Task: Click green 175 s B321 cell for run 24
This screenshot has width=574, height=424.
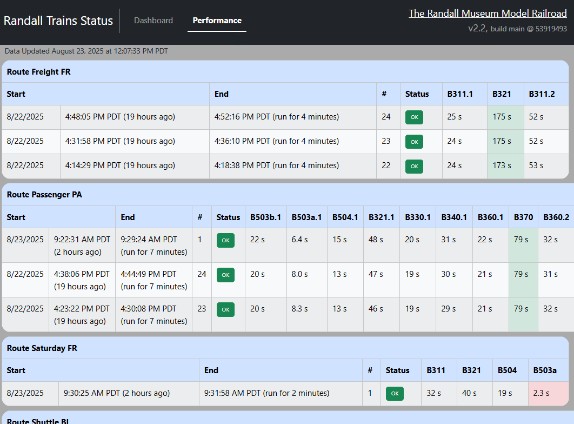Action: (x=505, y=117)
